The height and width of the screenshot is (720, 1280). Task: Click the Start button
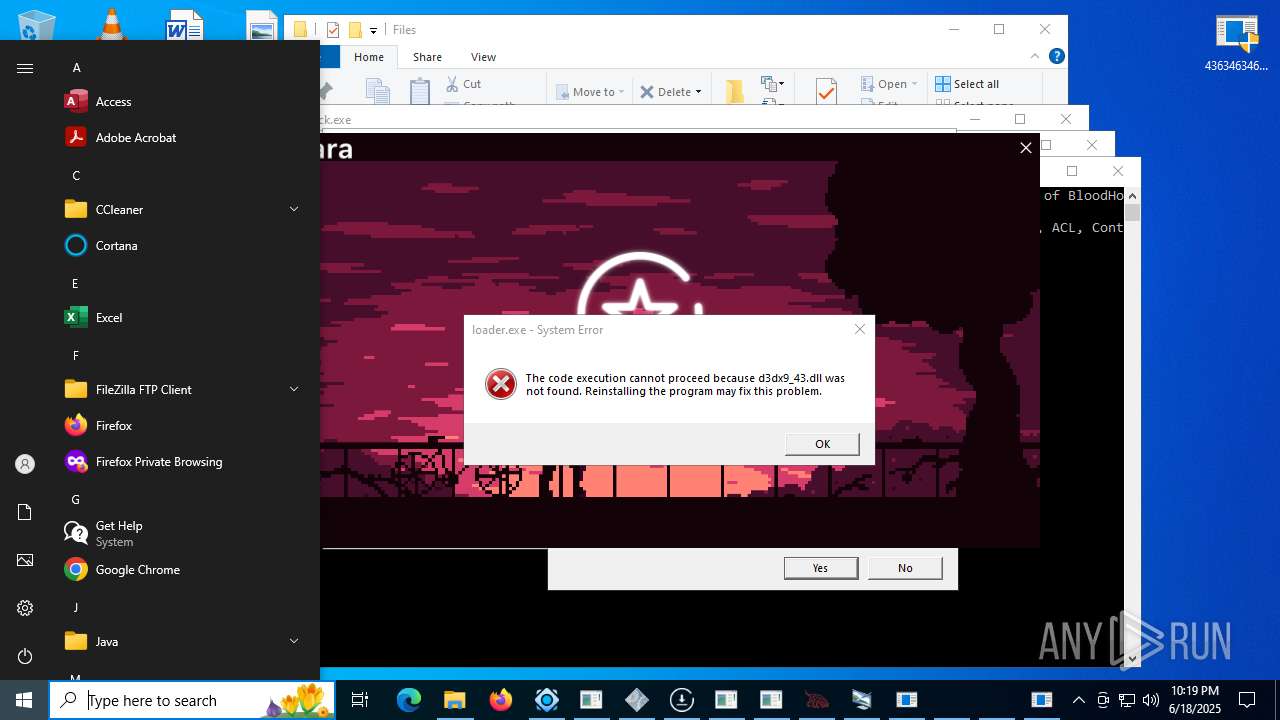24,700
